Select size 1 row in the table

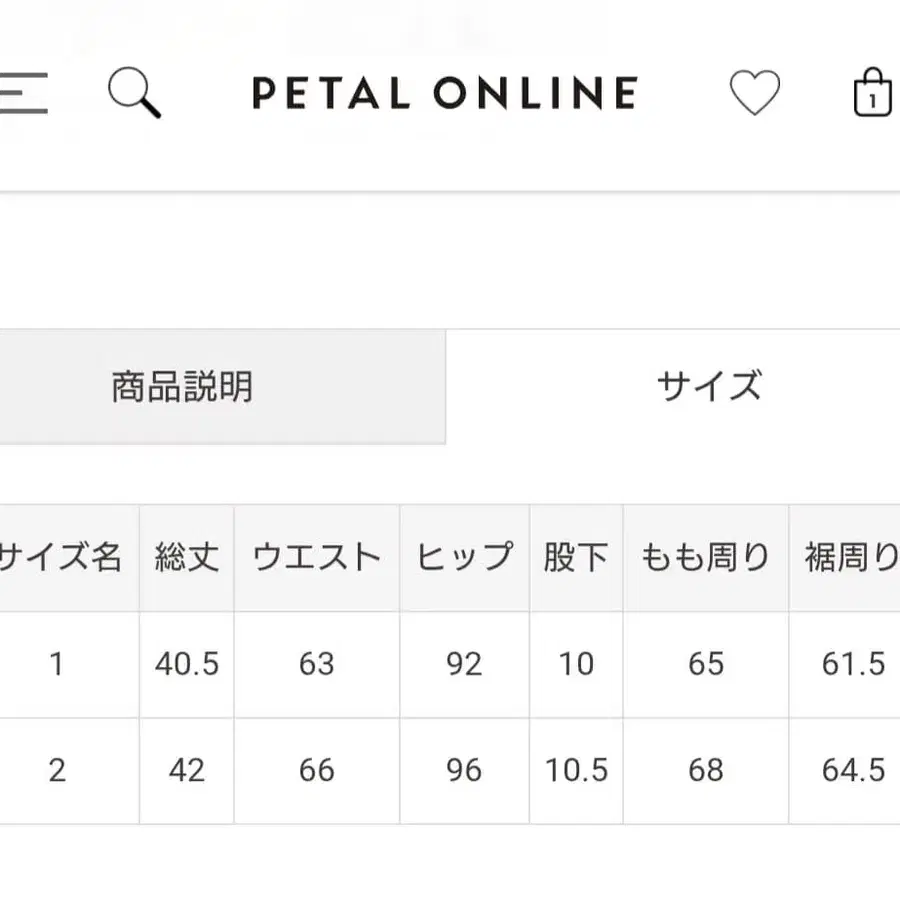[x=58, y=664]
